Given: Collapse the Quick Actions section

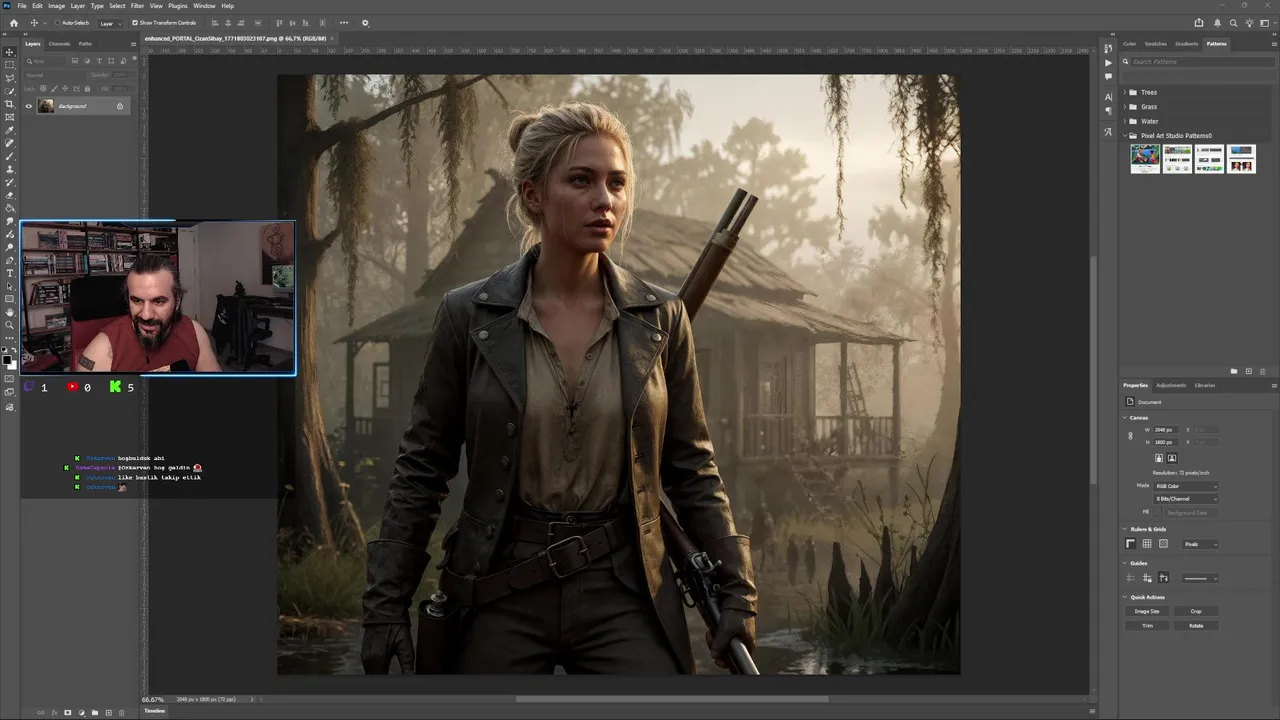Looking at the screenshot, I should tap(1124, 597).
